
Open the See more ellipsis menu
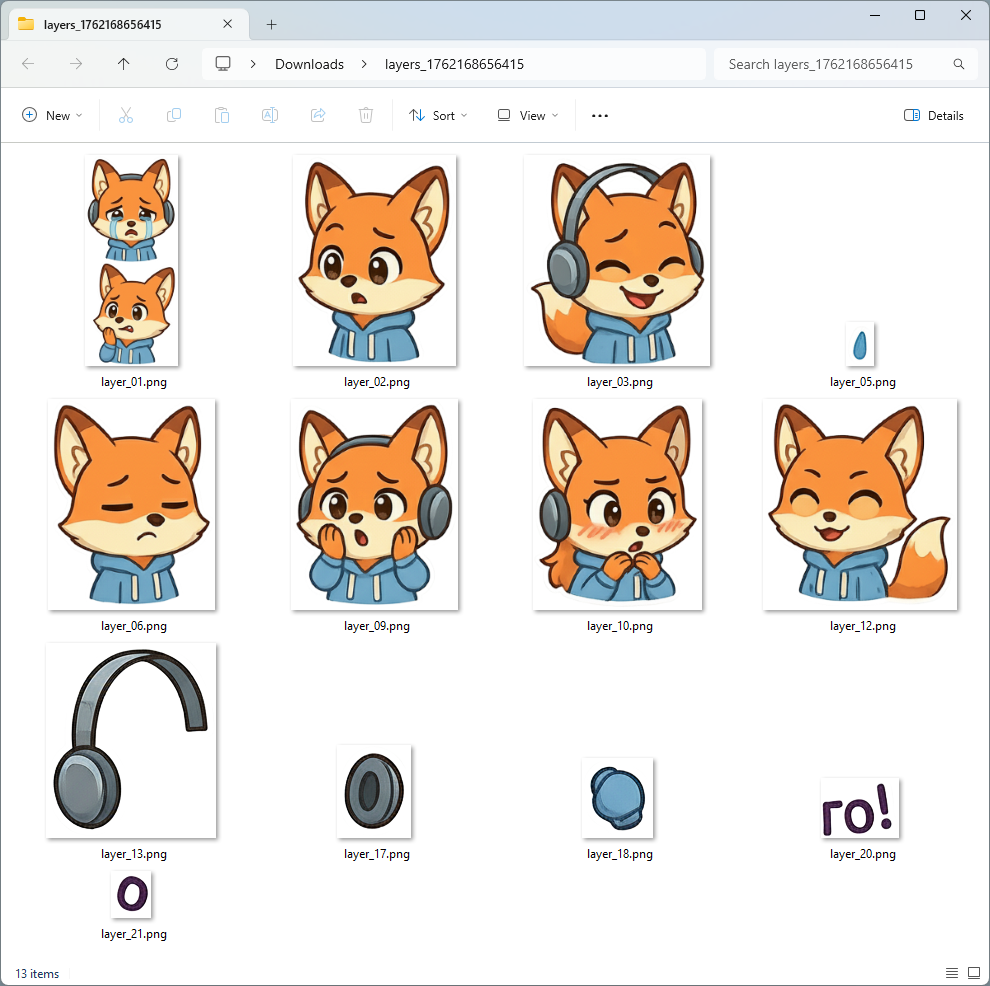point(600,115)
